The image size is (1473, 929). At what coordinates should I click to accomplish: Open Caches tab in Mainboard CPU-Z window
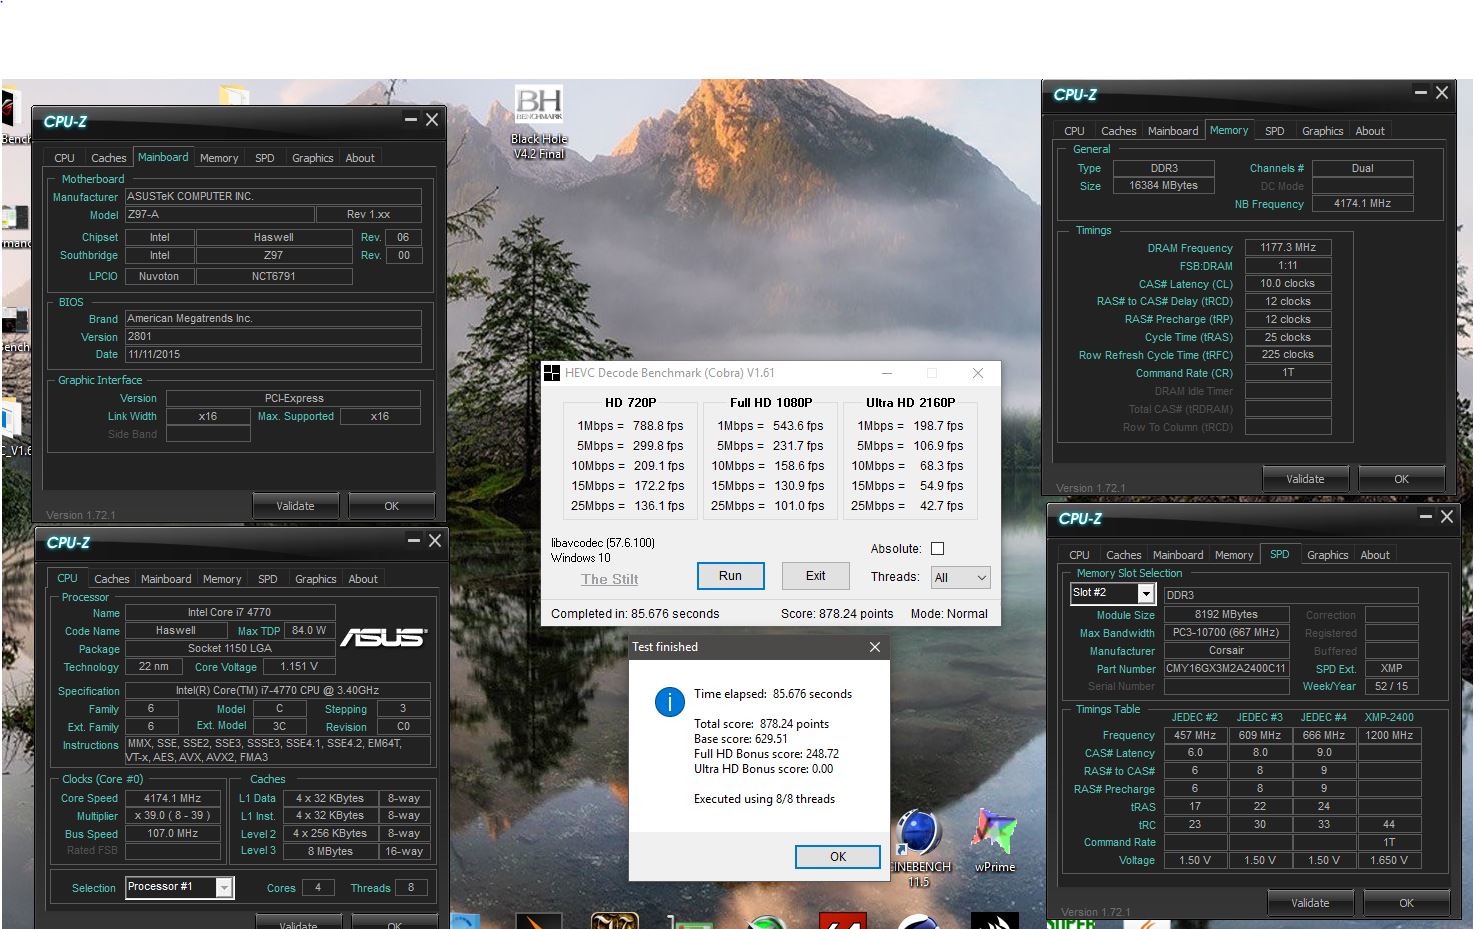[108, 158]
